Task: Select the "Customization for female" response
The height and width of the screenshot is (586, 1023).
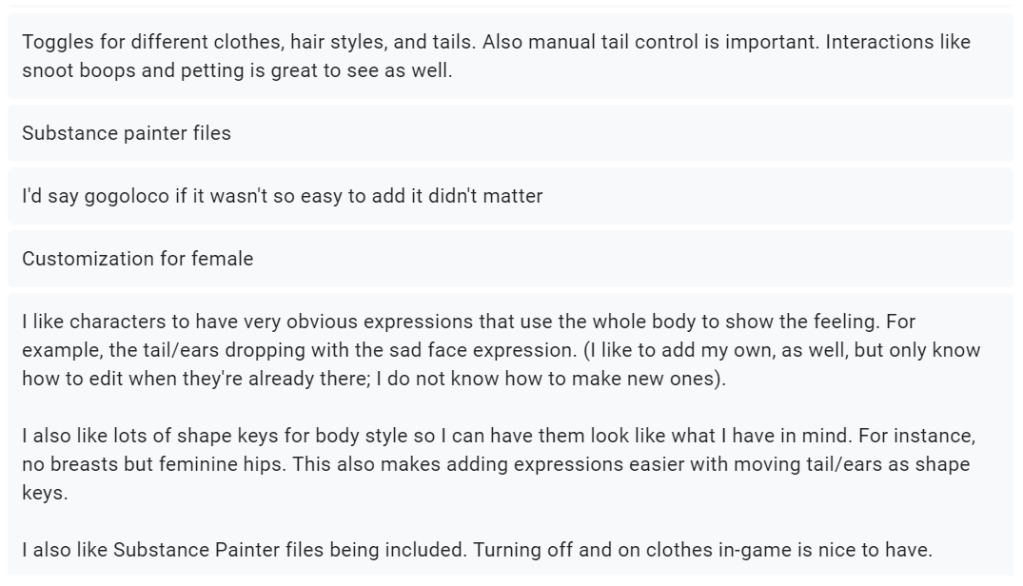Action: [137, 259]
